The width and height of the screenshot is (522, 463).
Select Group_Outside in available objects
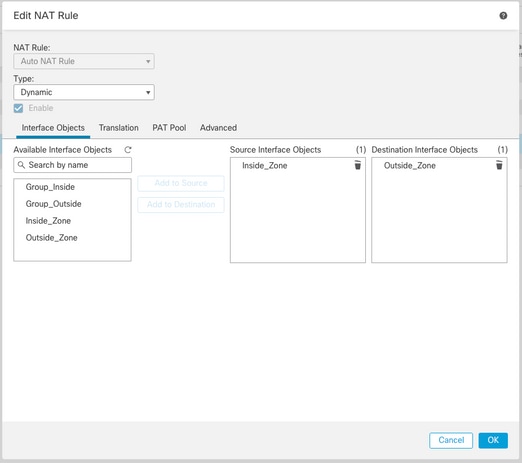click(x=53, y=204)
